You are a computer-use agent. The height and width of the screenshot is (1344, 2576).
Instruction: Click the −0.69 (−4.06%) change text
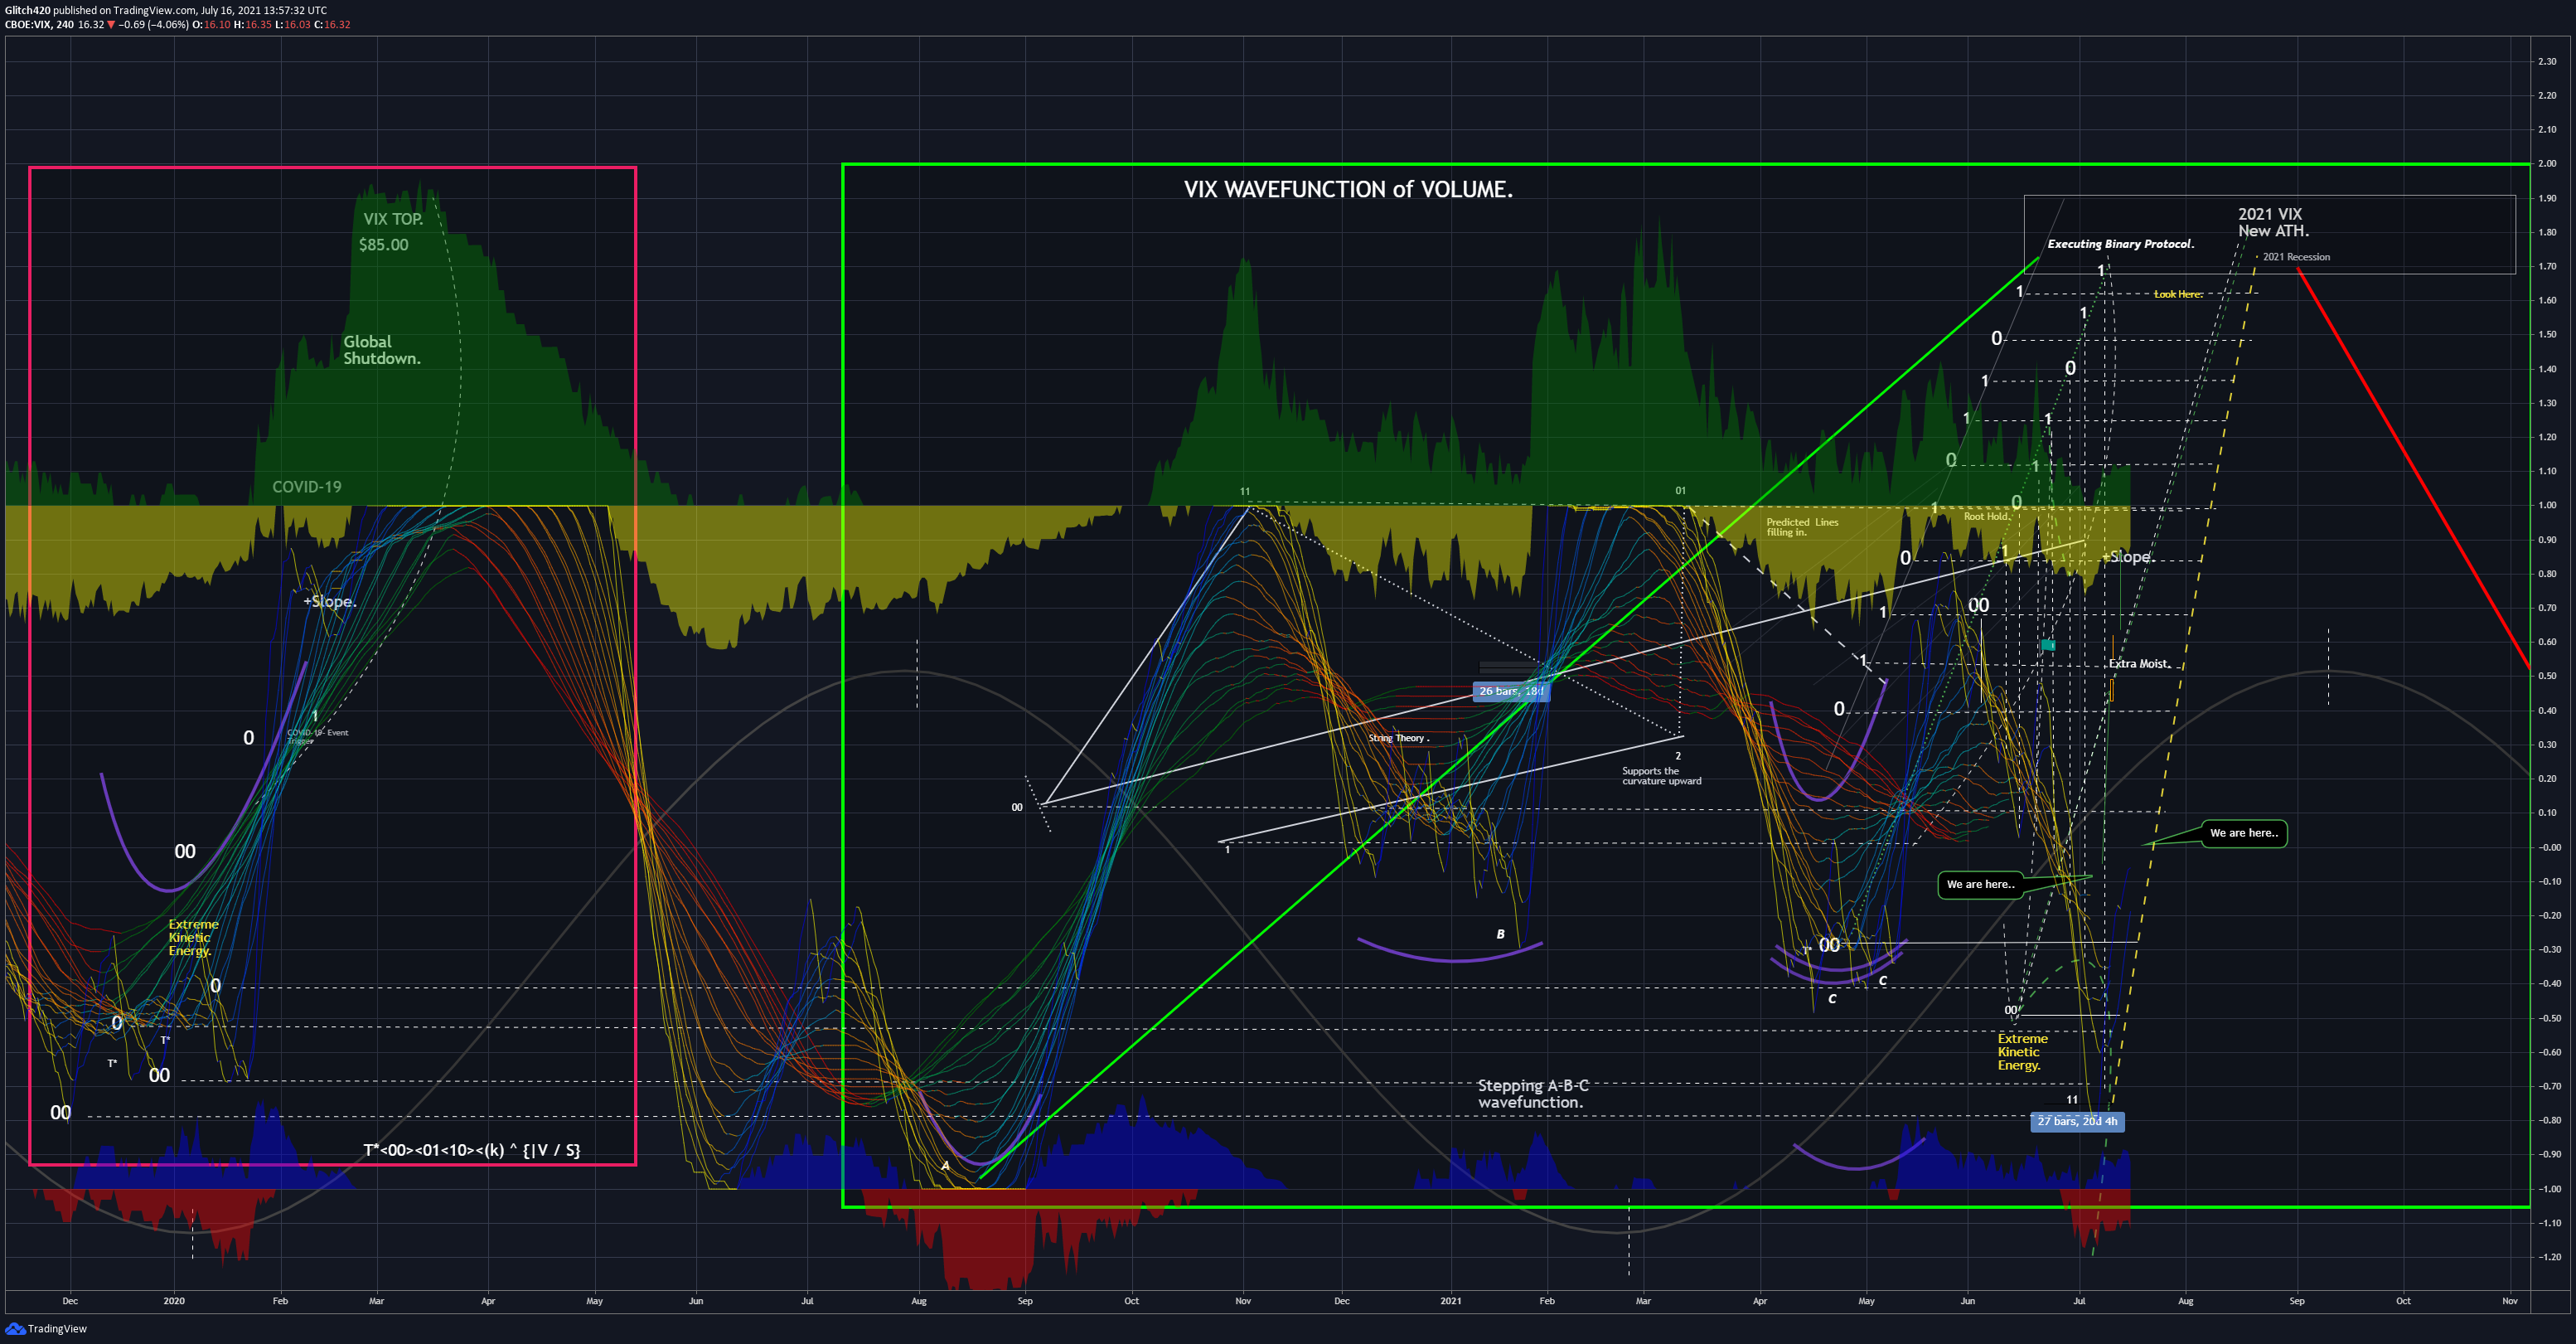[x=153, y=25]
